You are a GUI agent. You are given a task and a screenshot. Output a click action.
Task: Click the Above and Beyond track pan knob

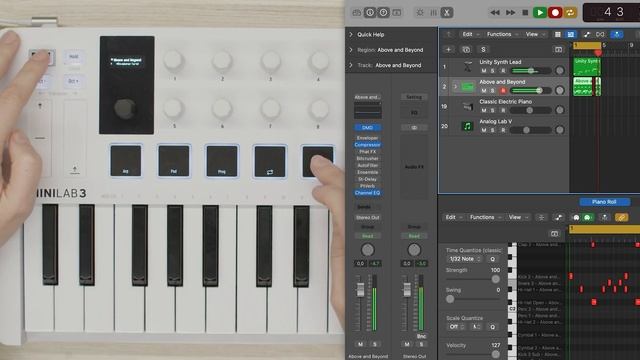(x=560, y=91)
